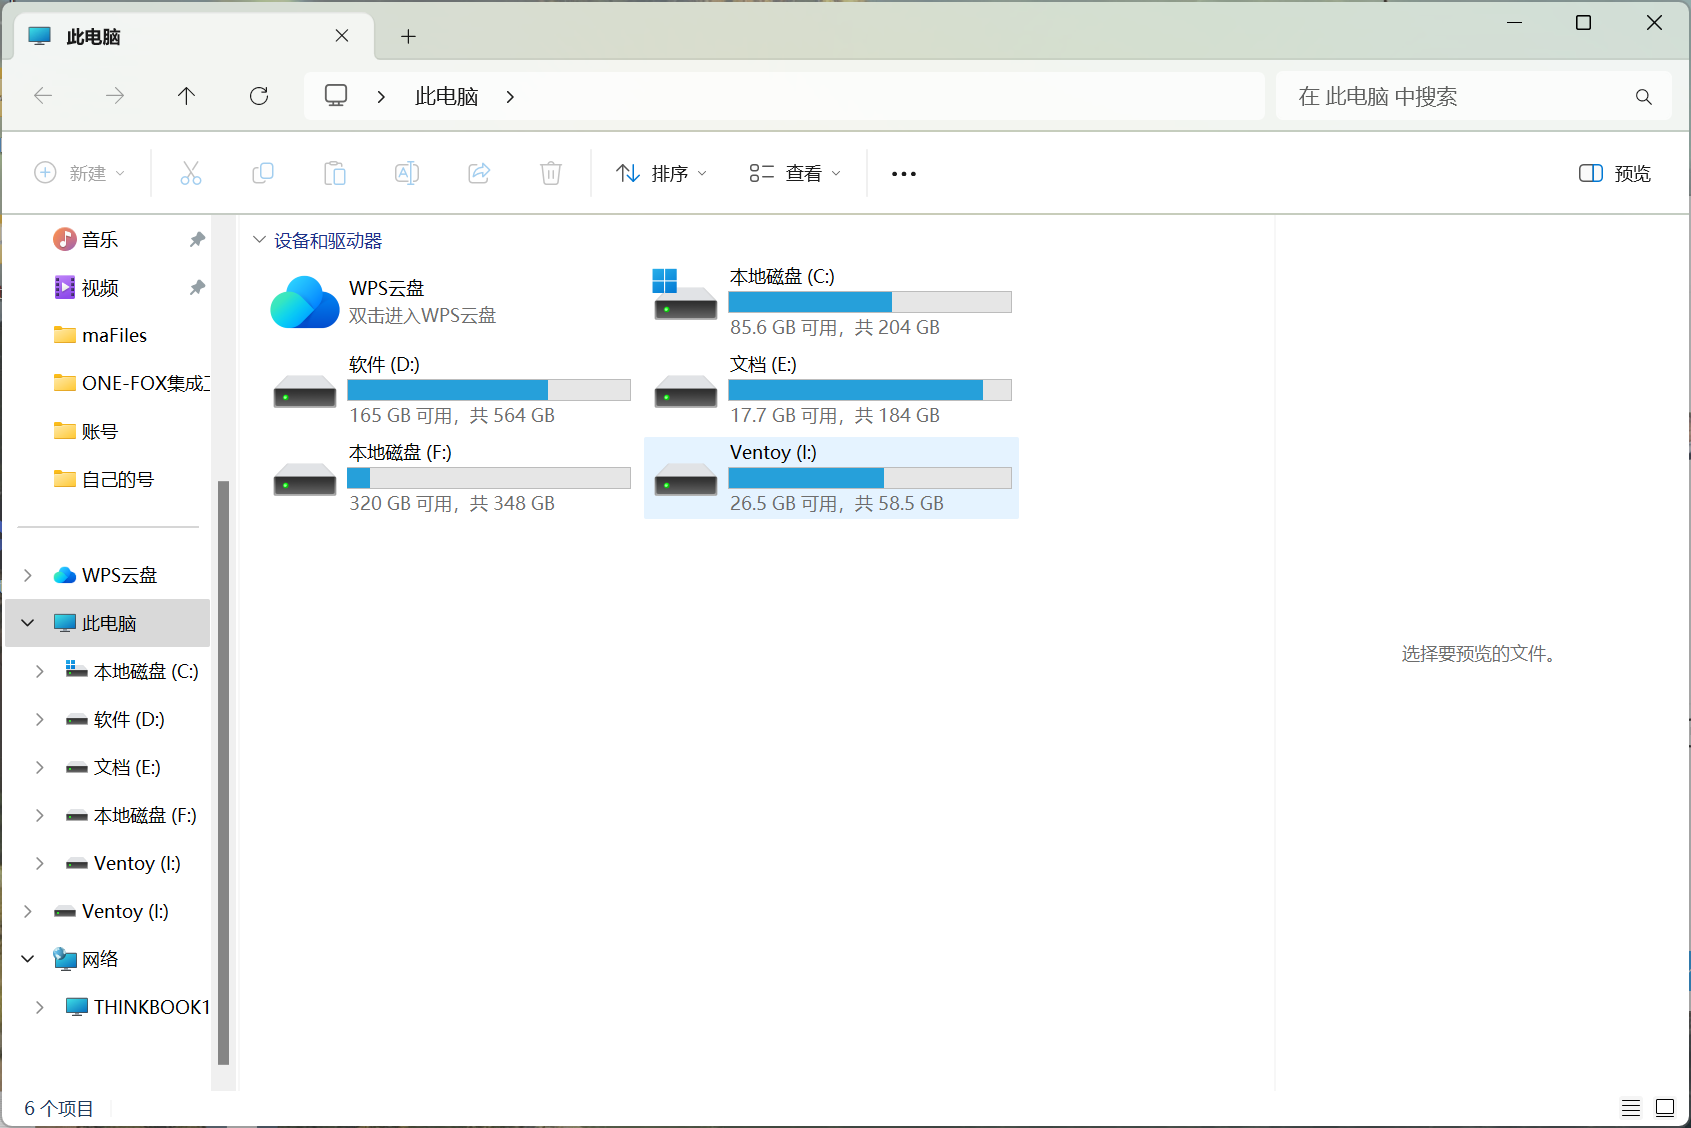Click the rename icon in toolbar
Image resolution: width=1691 pixels, height=1128 pixels.
pos(407,174)
